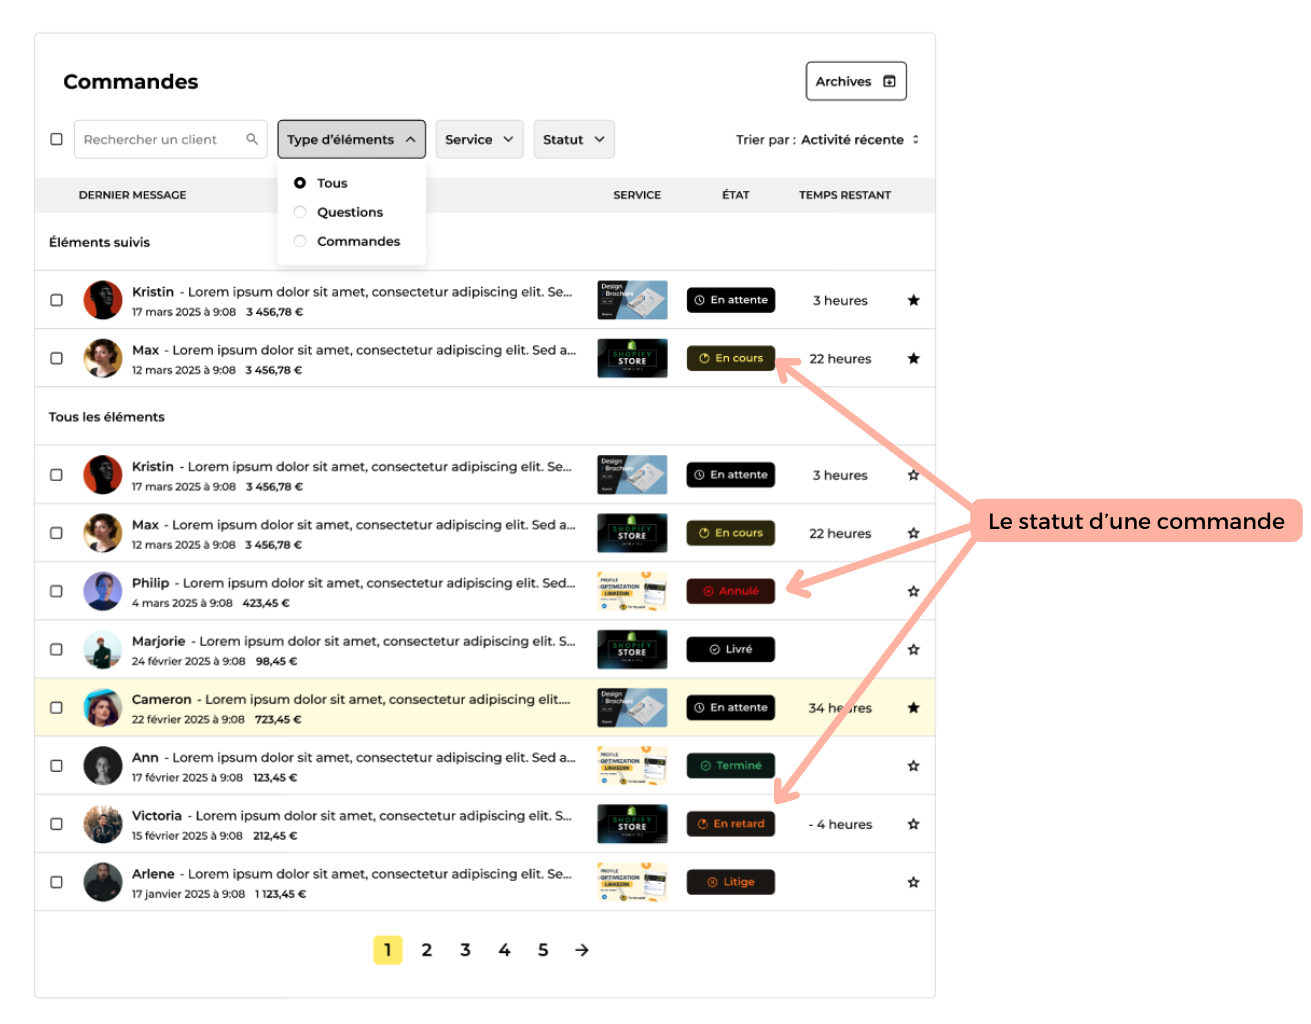Click Arlene's avatar picture
1311x1024 pixels.
tap(102, 882)
